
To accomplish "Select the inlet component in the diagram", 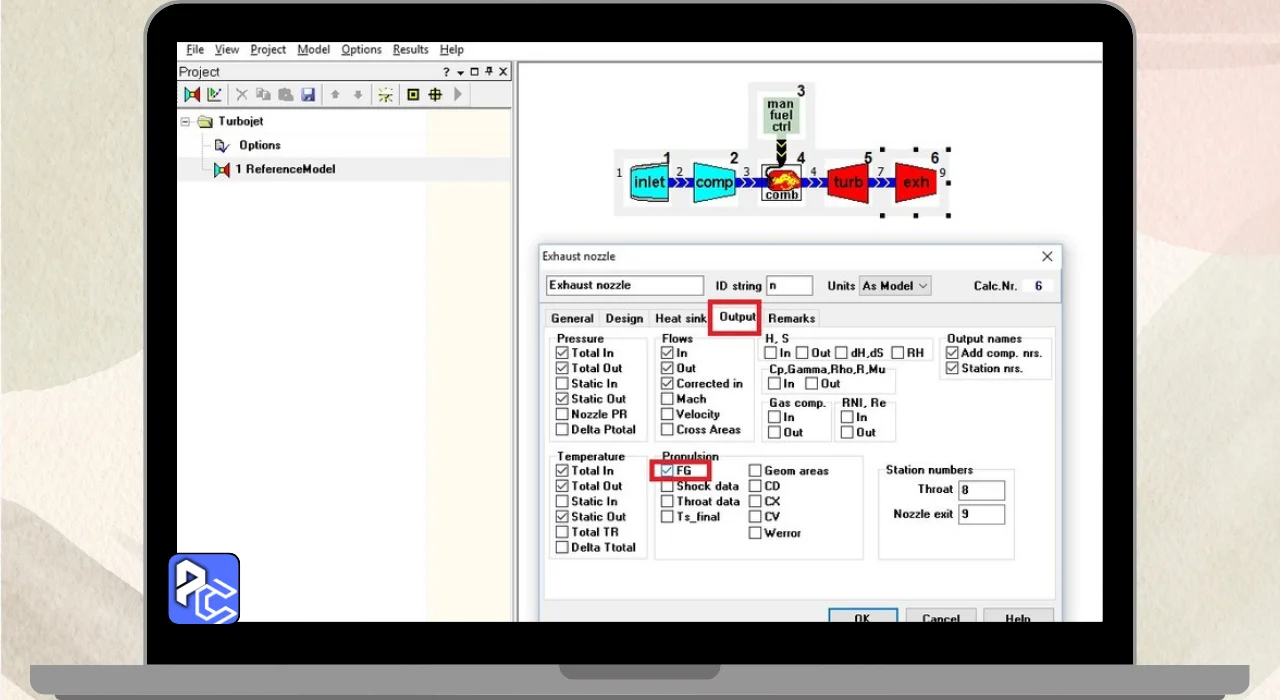I will pos(649,182).
